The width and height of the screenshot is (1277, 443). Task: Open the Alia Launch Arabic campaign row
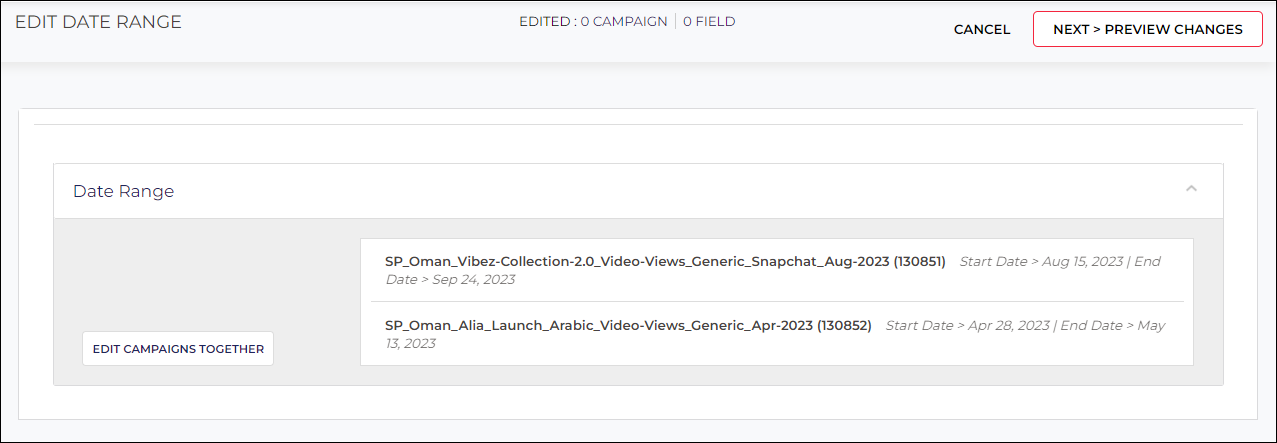pyautogui.click(x=627, y=326)
